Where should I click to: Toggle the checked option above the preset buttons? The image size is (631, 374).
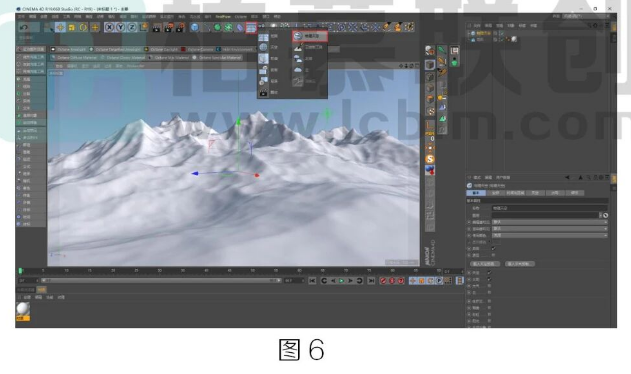click(493, 249)
